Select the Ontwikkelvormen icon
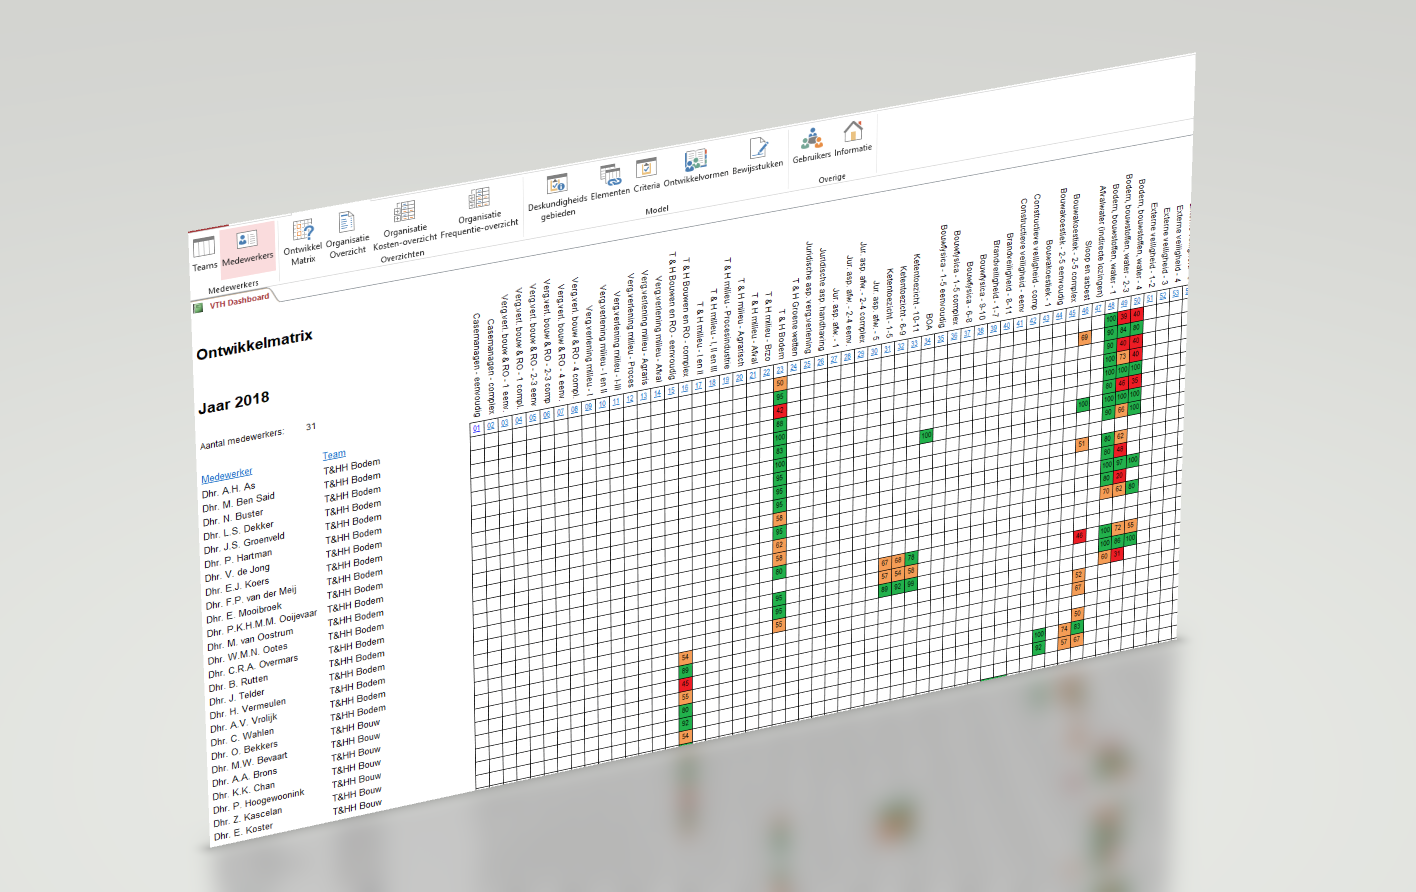1416x892 pixels. coord(695,160)
